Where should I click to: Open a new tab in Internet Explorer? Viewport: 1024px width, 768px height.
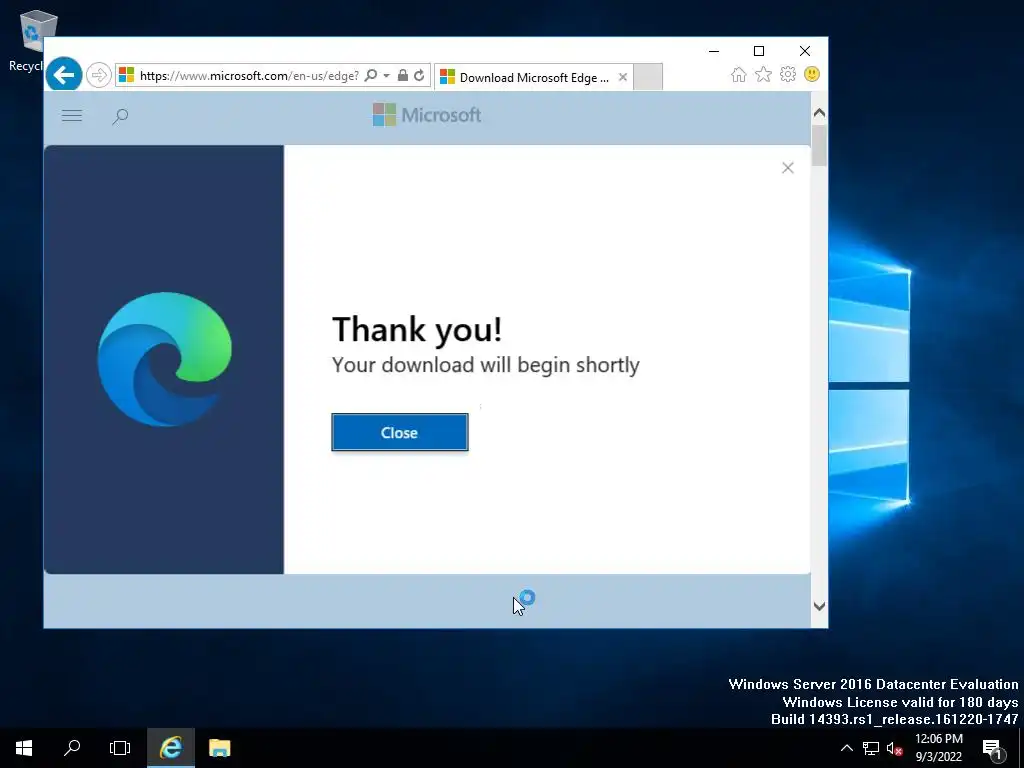click(648, 77)
